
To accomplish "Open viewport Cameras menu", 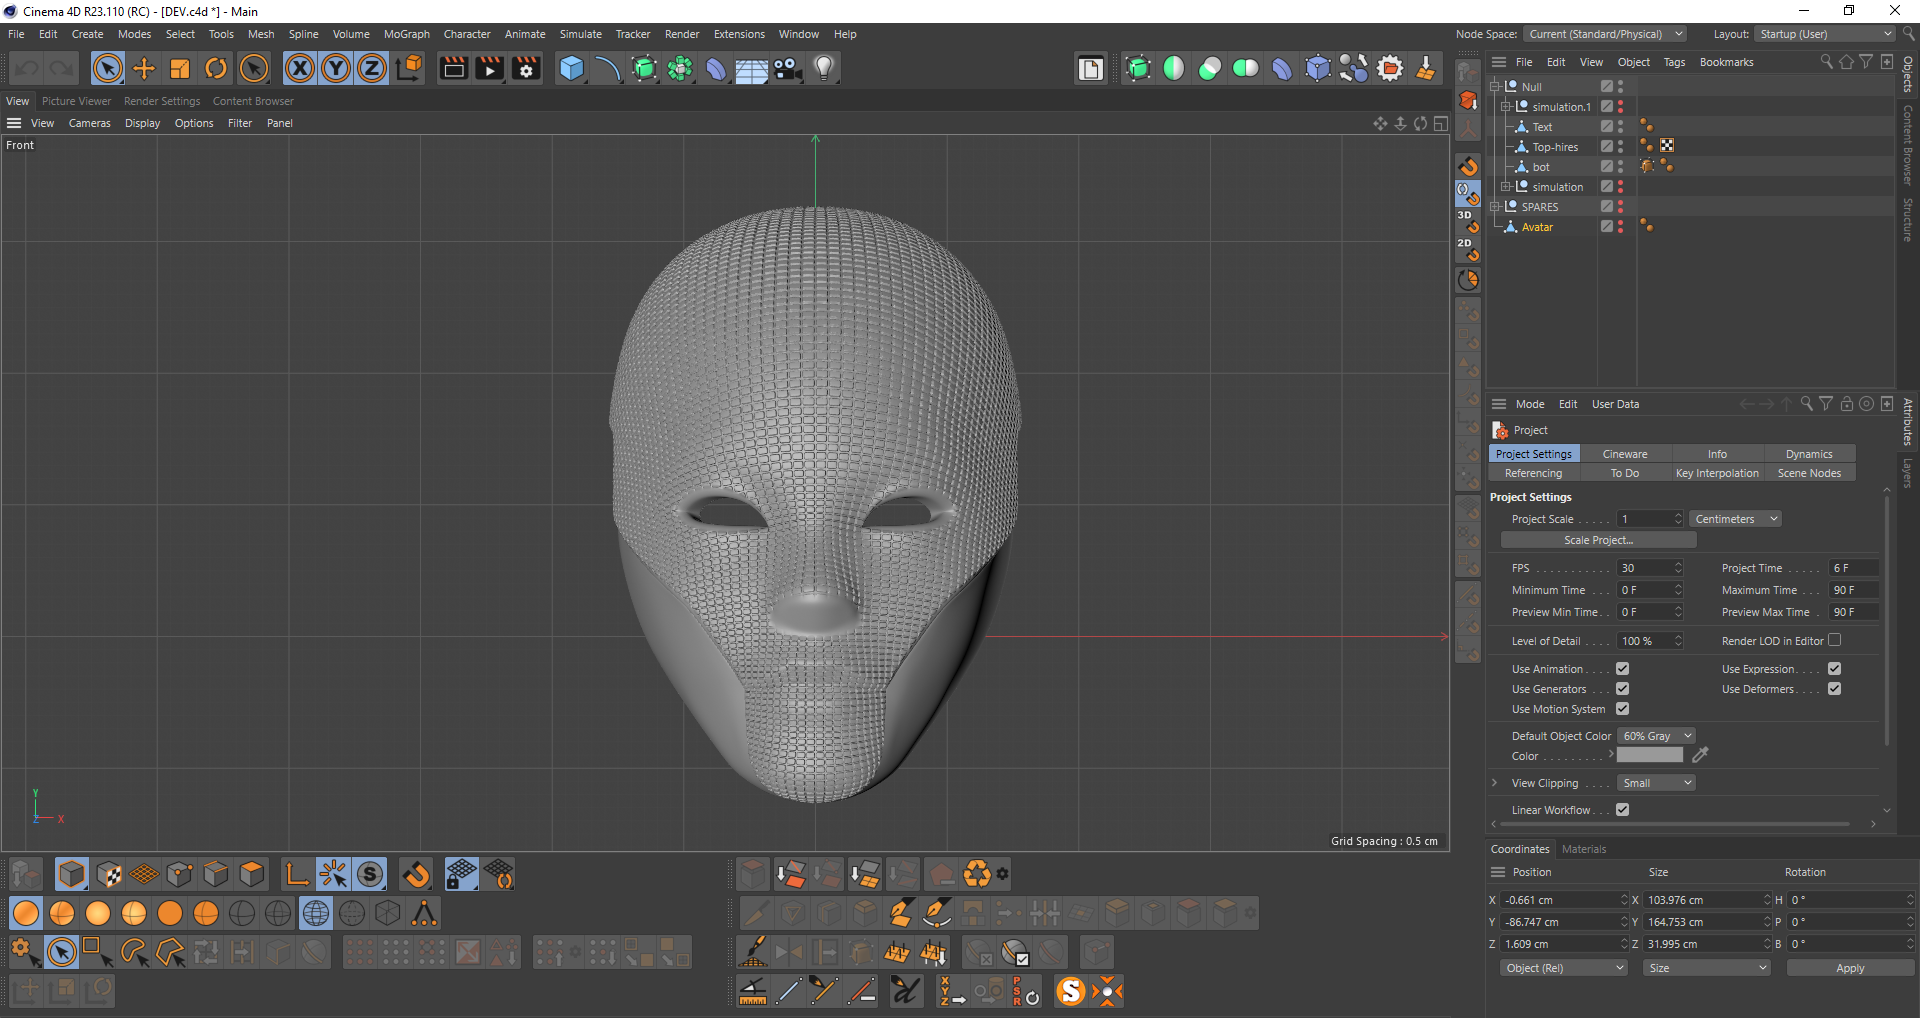I will click(90, 123).
